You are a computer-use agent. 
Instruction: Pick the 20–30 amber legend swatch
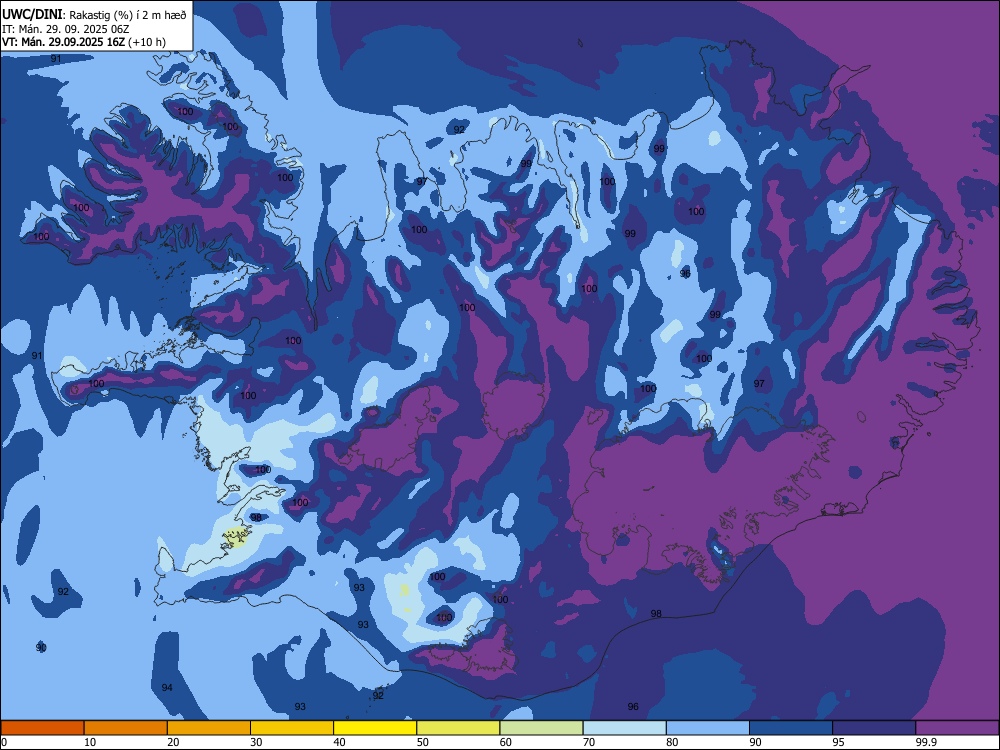click(209, 728)
